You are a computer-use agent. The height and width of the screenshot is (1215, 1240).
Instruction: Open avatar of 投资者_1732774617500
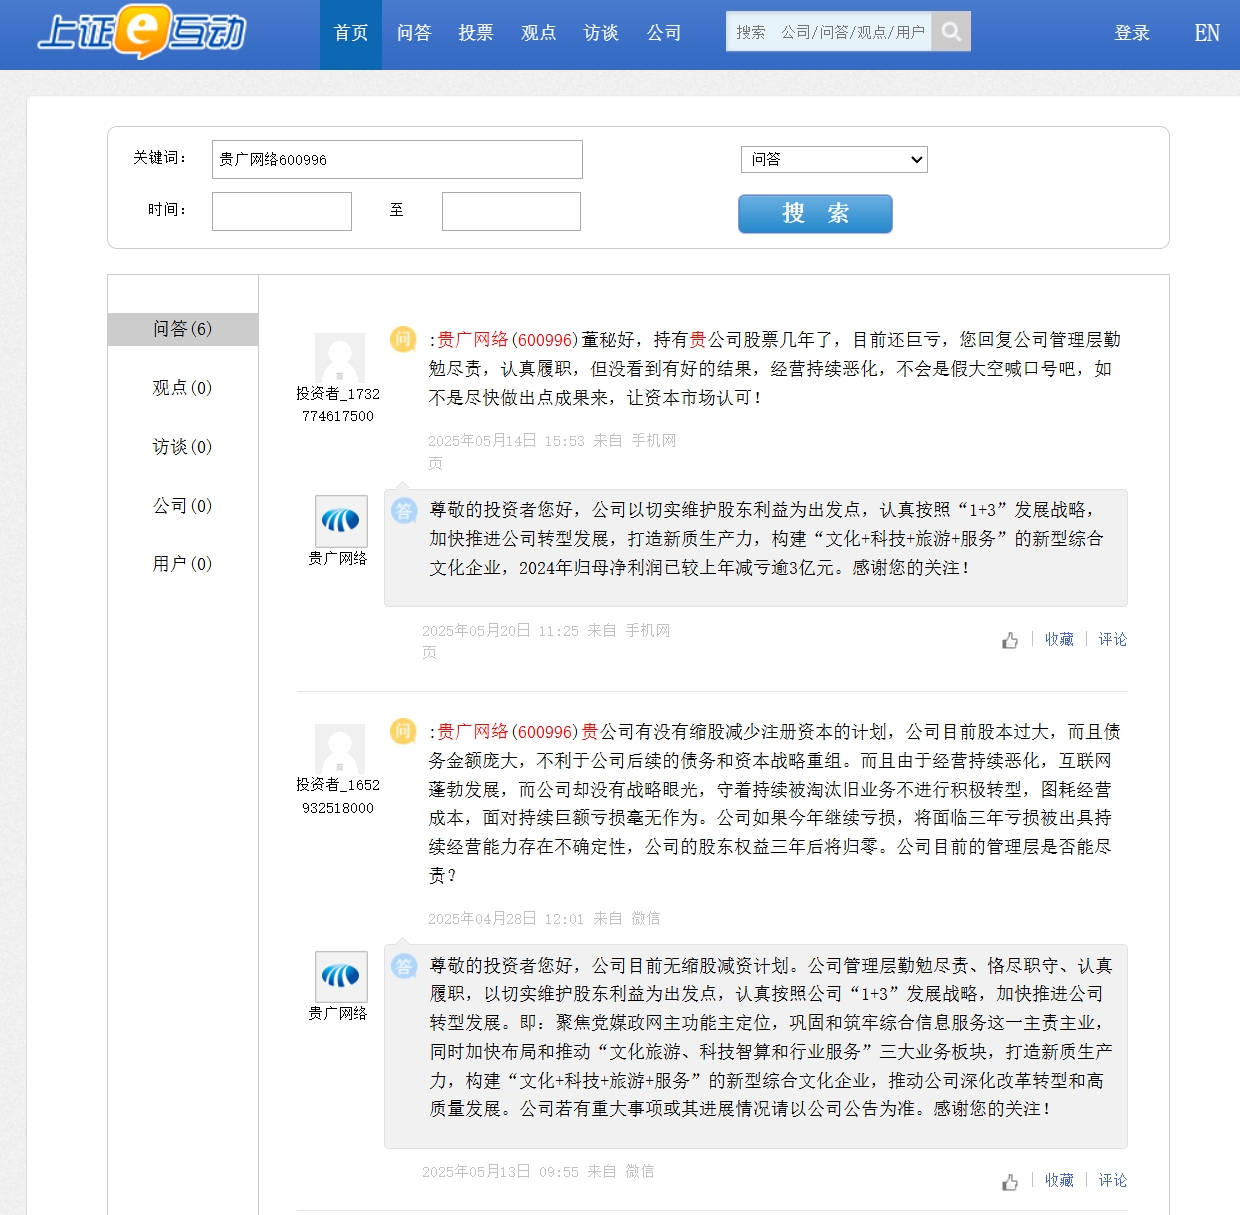click(x=340, y=358)
